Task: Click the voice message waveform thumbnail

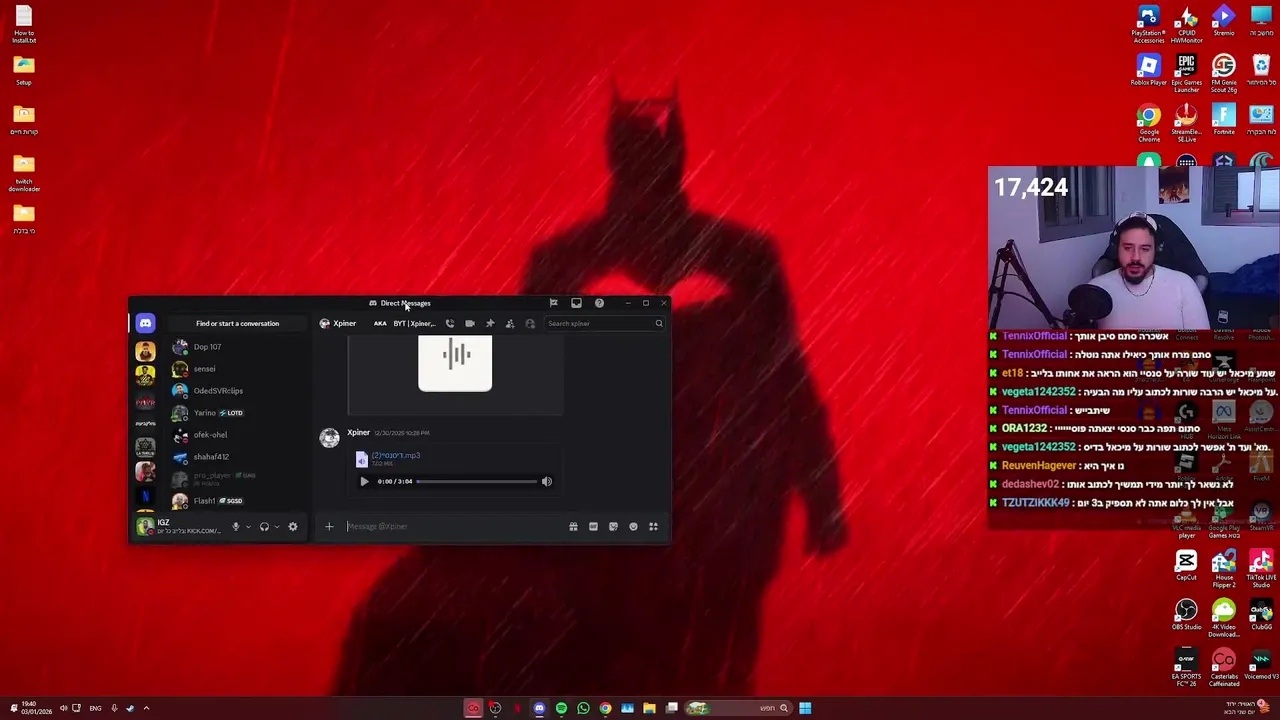Action: [x=455, y=362]
